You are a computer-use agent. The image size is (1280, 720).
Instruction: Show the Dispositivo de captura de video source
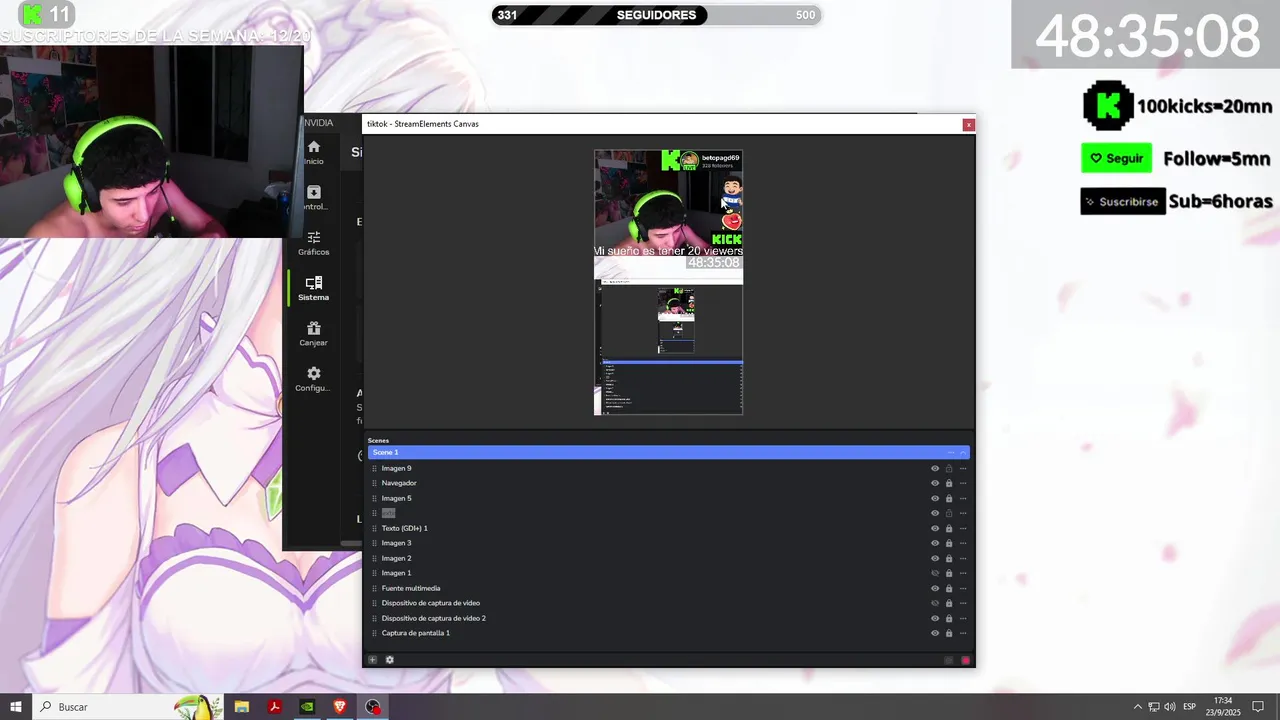tap(935, 603)
